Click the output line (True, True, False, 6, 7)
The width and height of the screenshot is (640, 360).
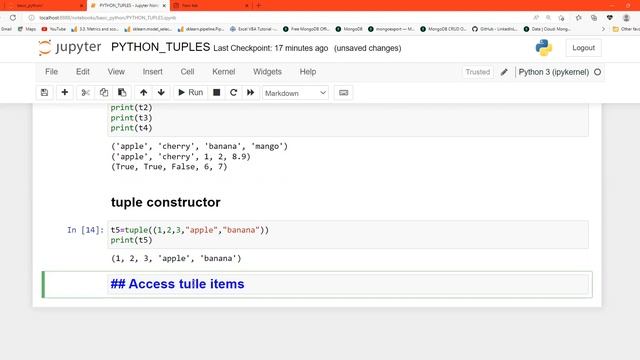click(x=169, y=167)
